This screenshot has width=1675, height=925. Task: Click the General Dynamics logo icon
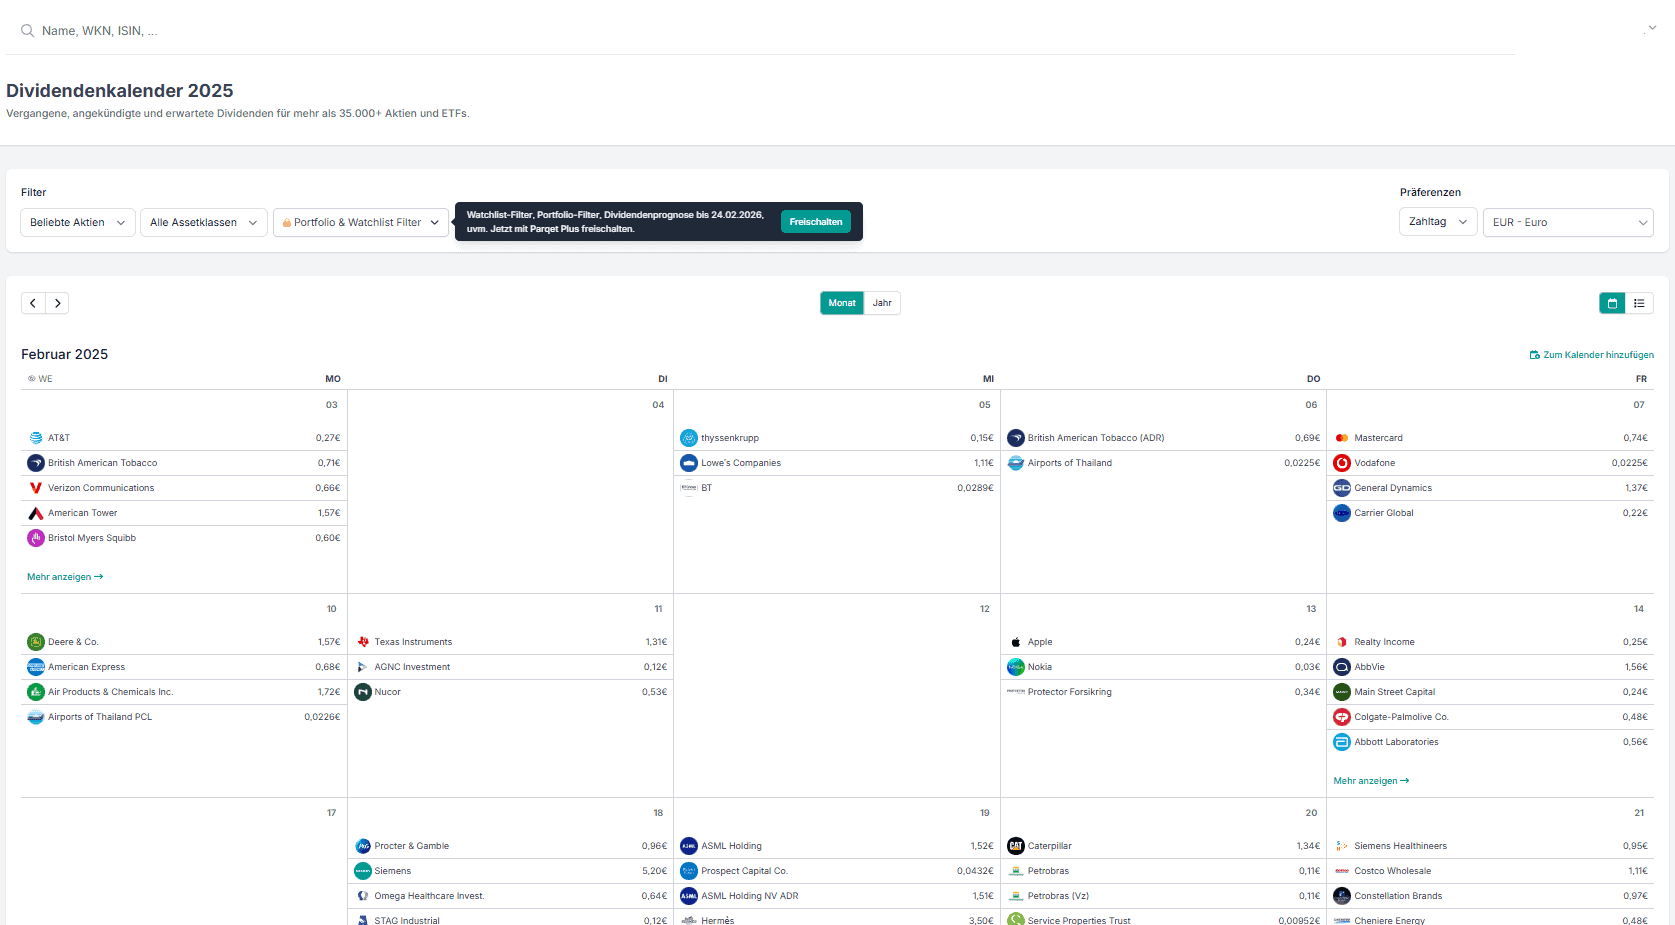[x=1342, y=488]
